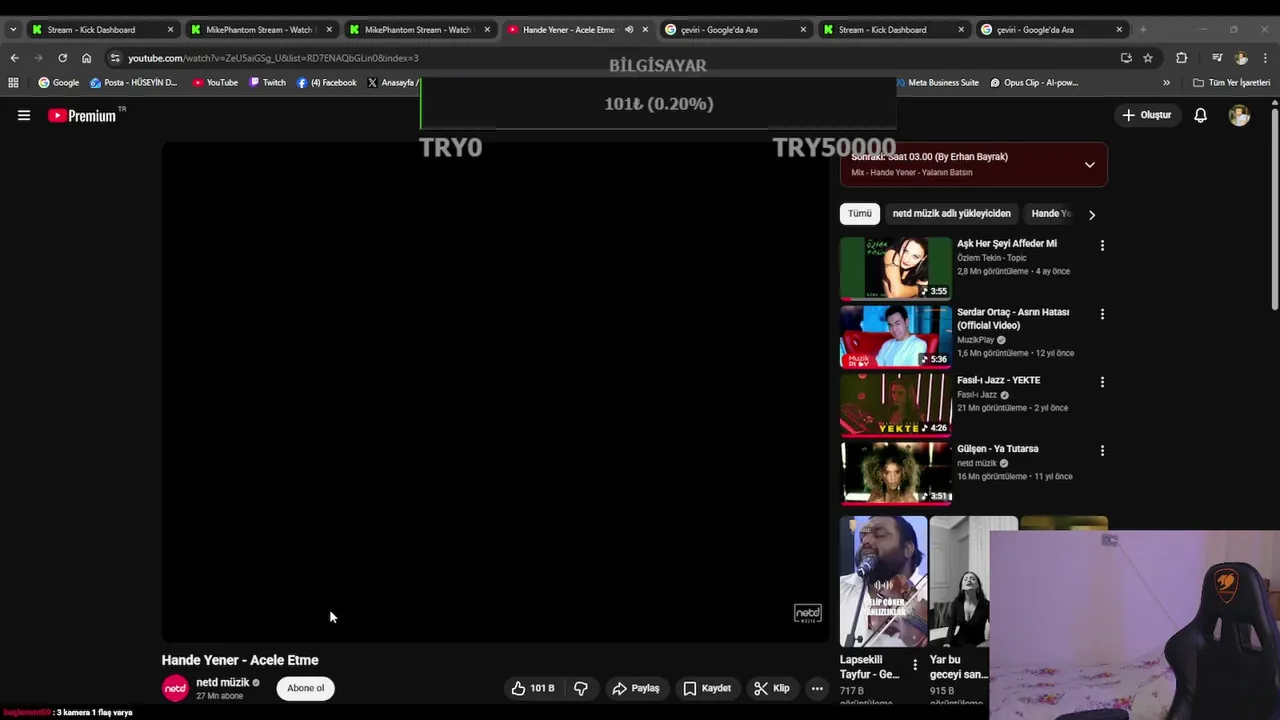Open the Google bookmark
Screen dimensions: 1280x720
[59, 83]
